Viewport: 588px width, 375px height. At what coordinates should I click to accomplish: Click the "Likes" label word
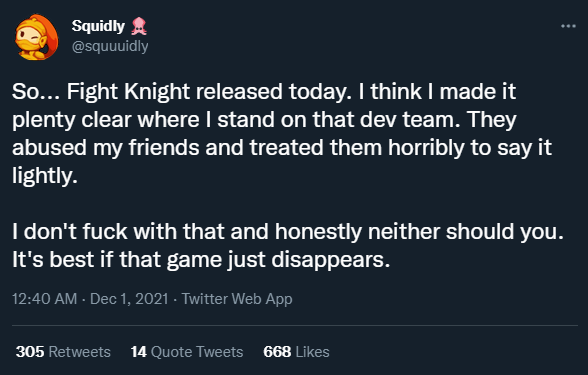312,352
